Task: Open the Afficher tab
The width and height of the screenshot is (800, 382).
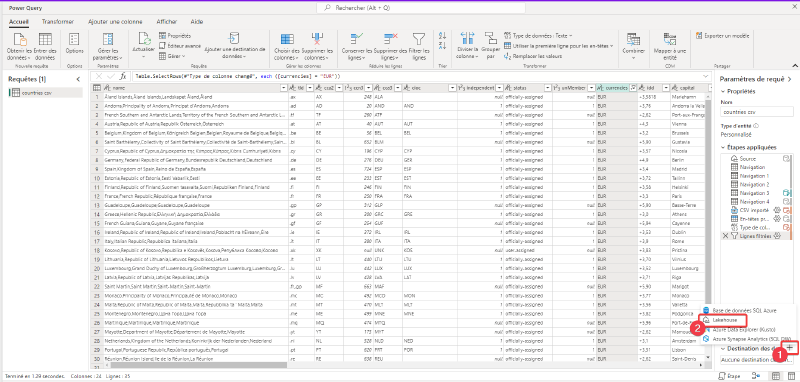Action: [167, 22]
